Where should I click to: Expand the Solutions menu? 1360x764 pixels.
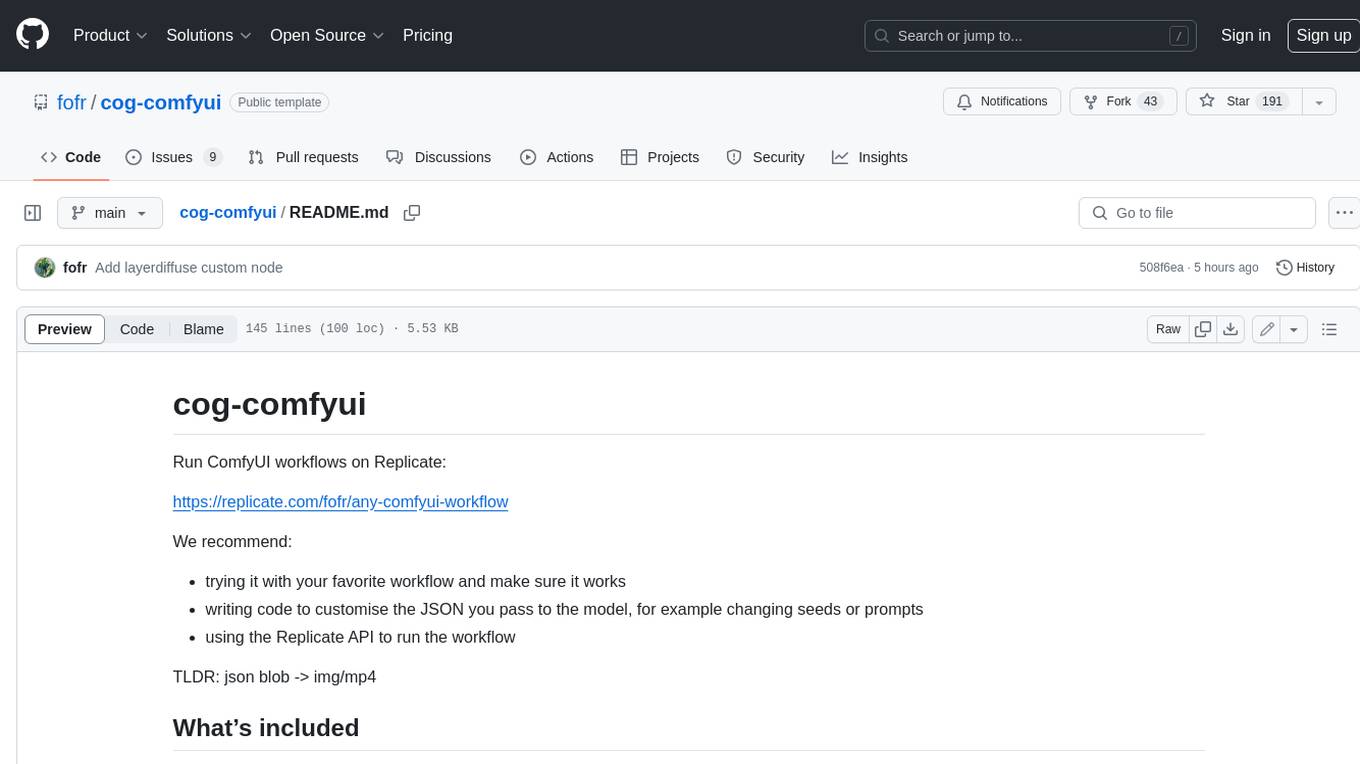(208, 35)
